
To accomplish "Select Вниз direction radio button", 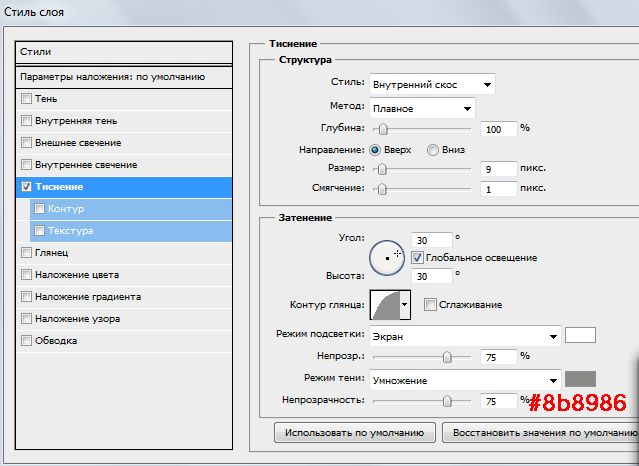I will point(433,150).
